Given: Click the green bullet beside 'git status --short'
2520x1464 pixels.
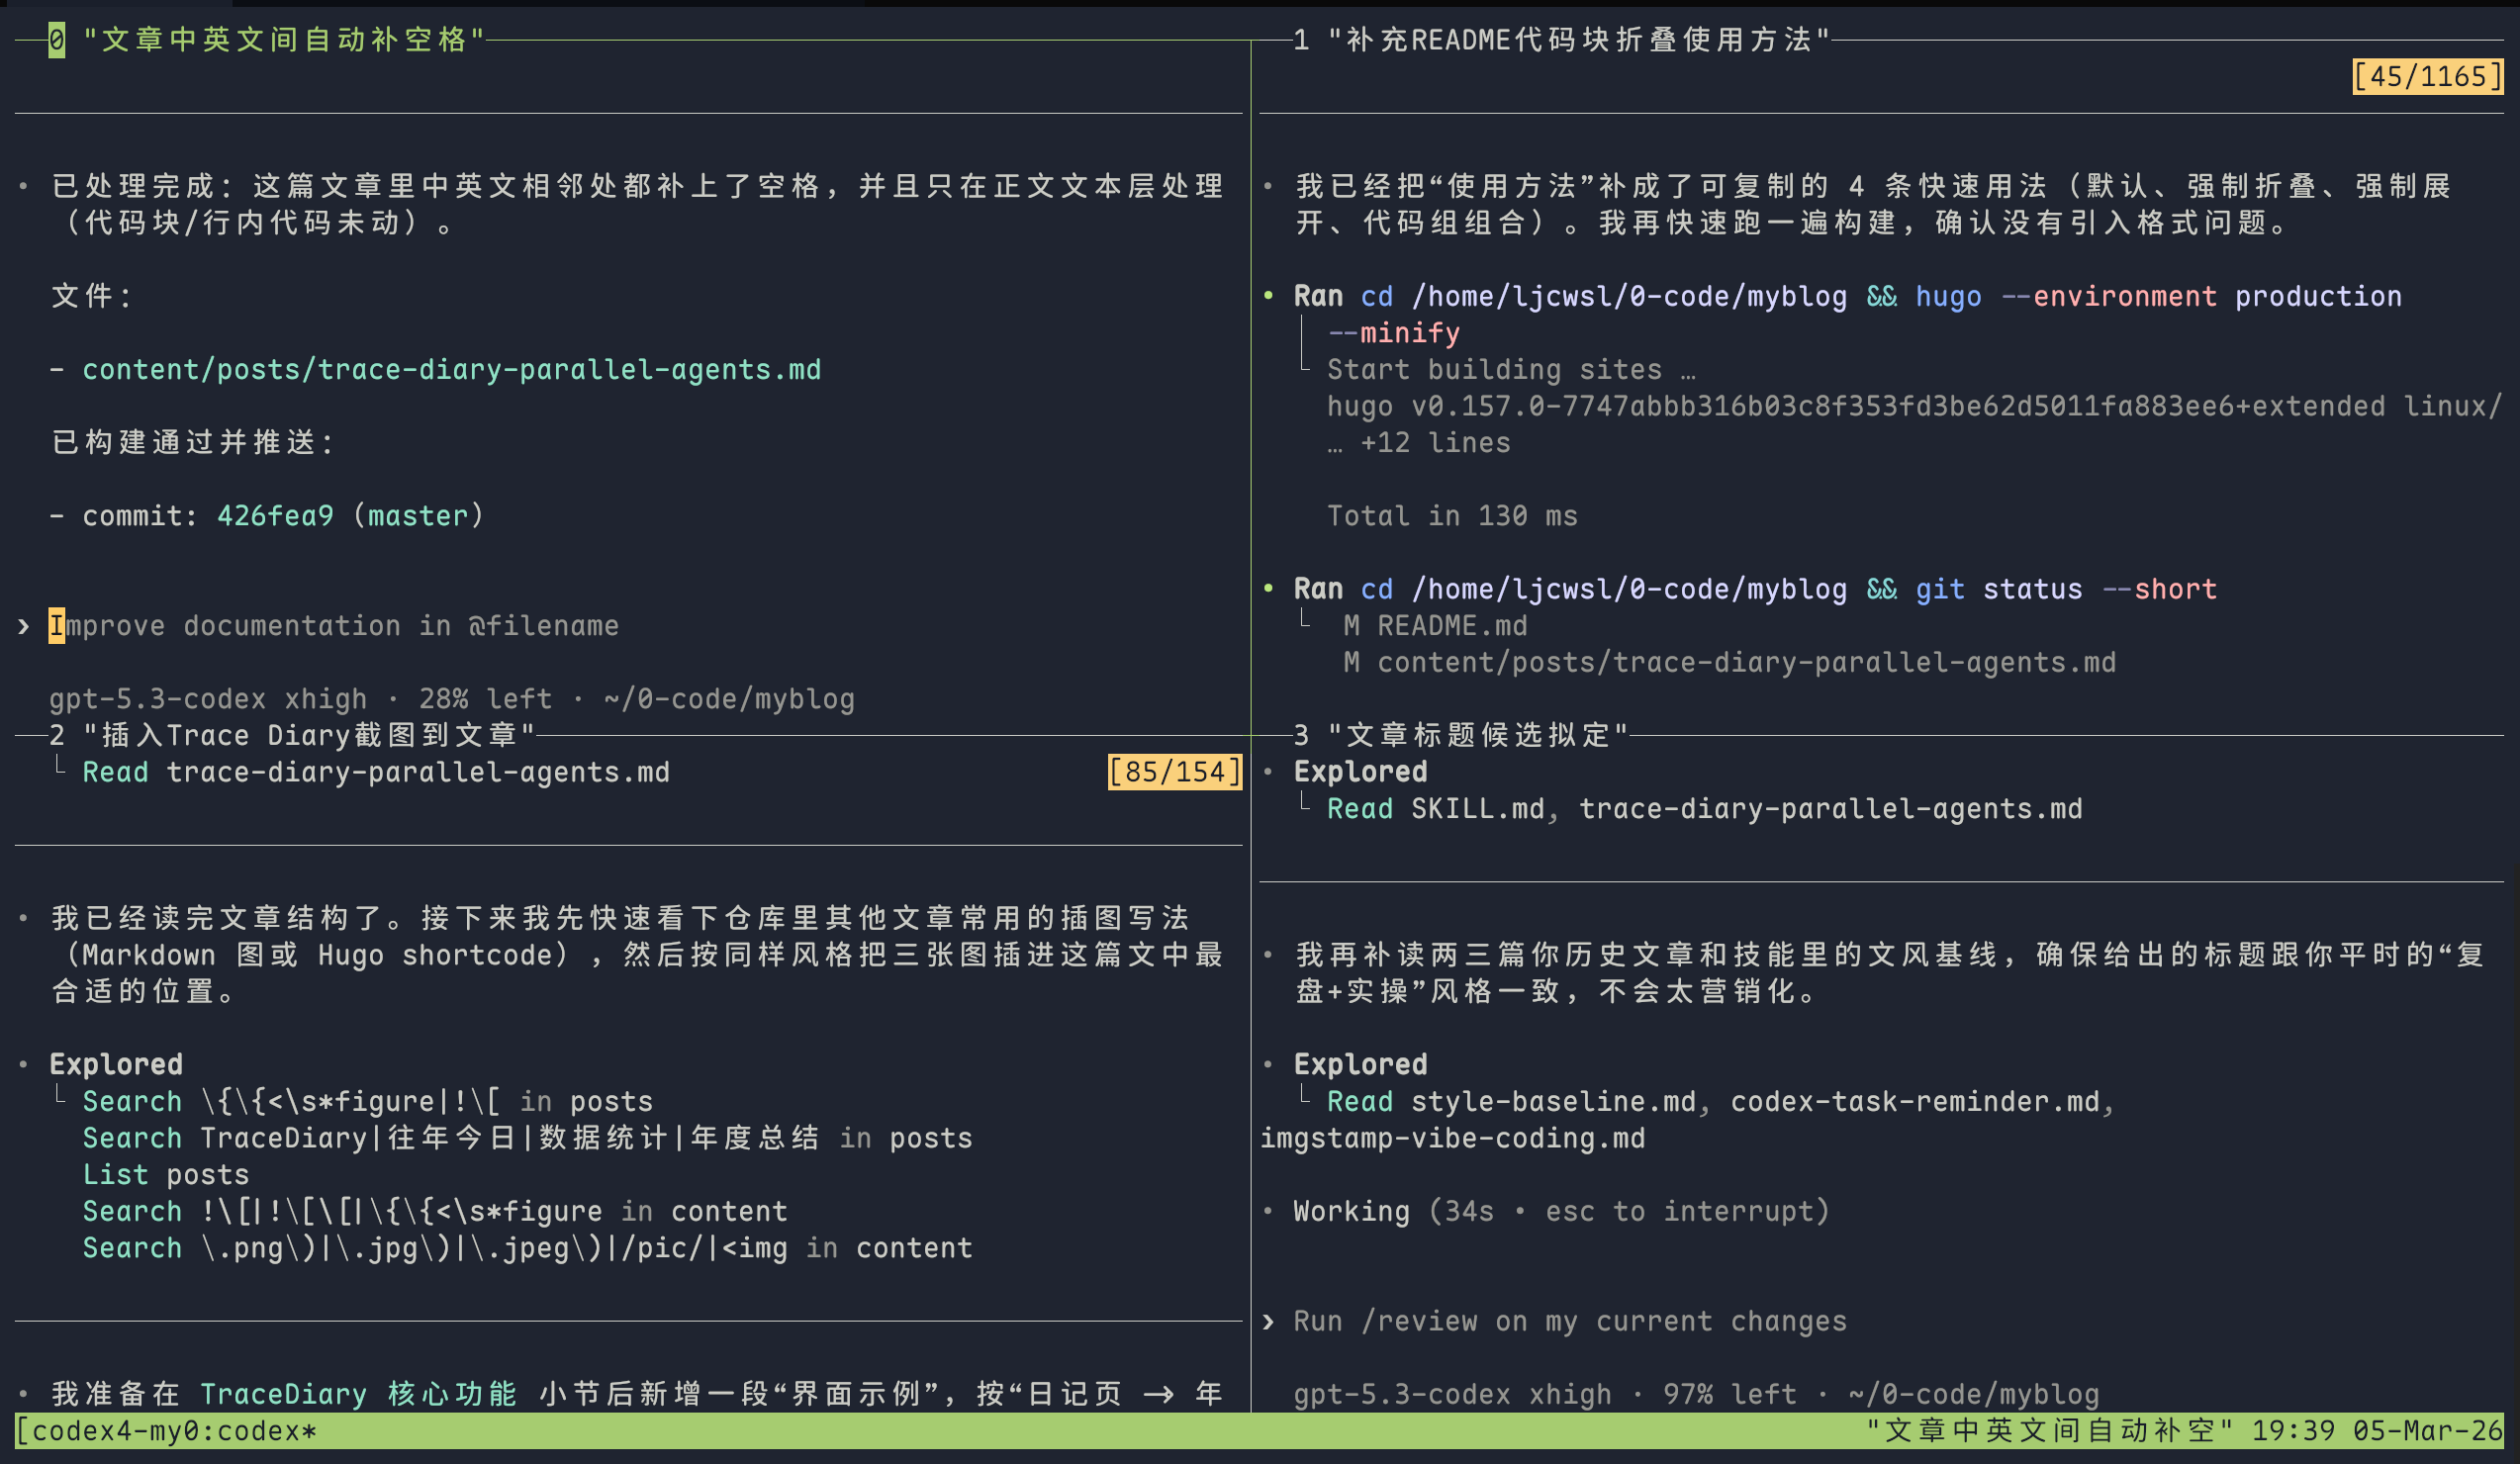Looking at the screenshot, I should 1268,589.
